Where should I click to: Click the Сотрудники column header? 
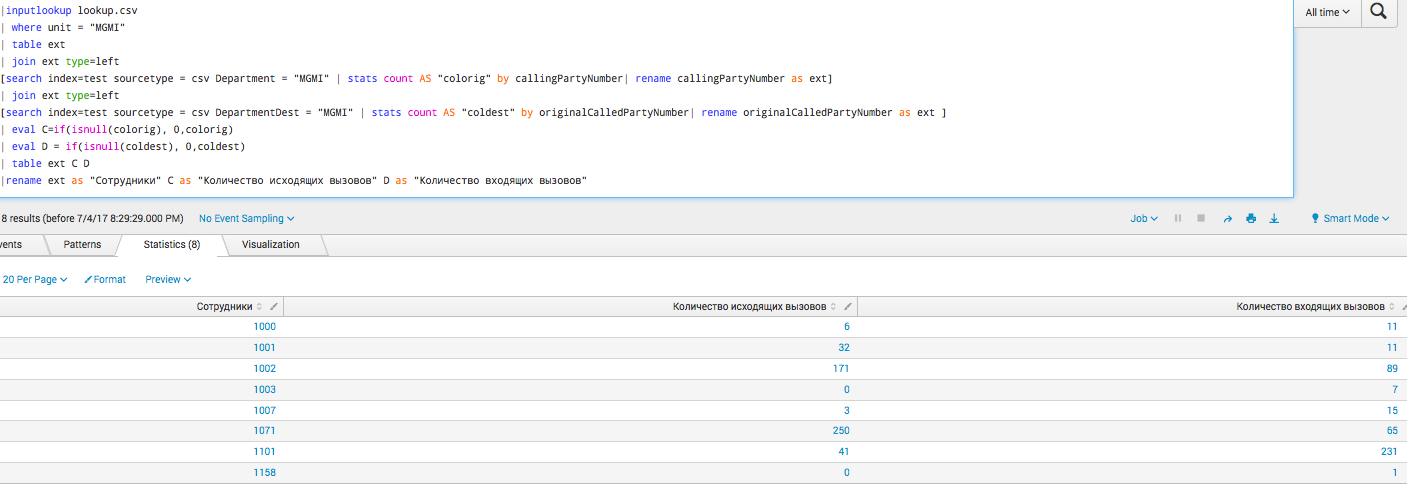point(142,307)
